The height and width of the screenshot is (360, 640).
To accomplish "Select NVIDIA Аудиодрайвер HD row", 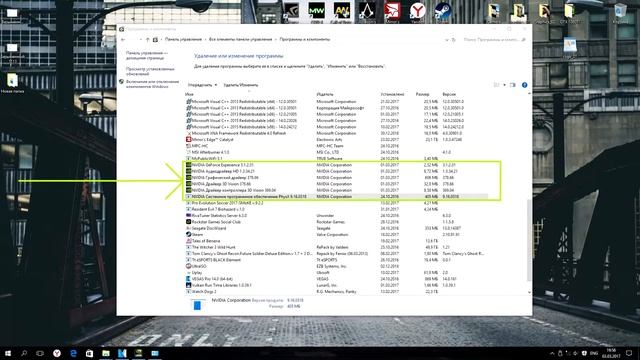I will 337,171.
